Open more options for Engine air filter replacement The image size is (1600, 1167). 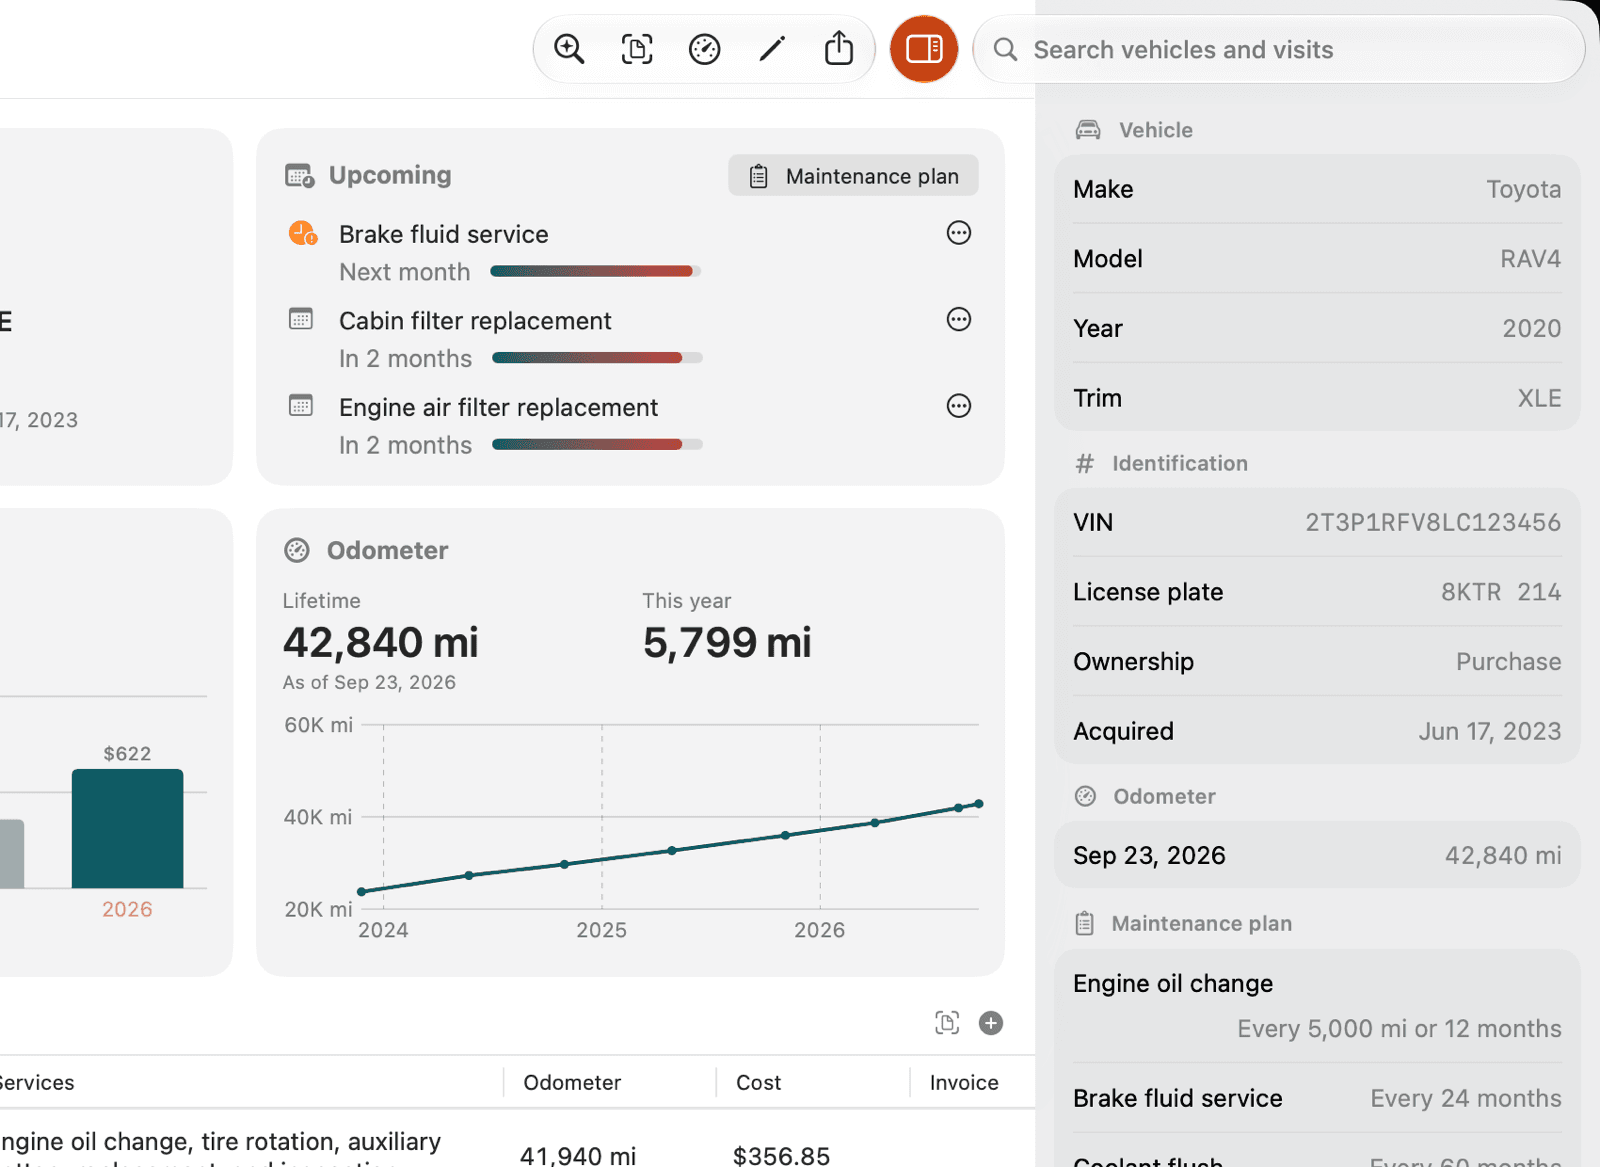click(x=959, y=406)
